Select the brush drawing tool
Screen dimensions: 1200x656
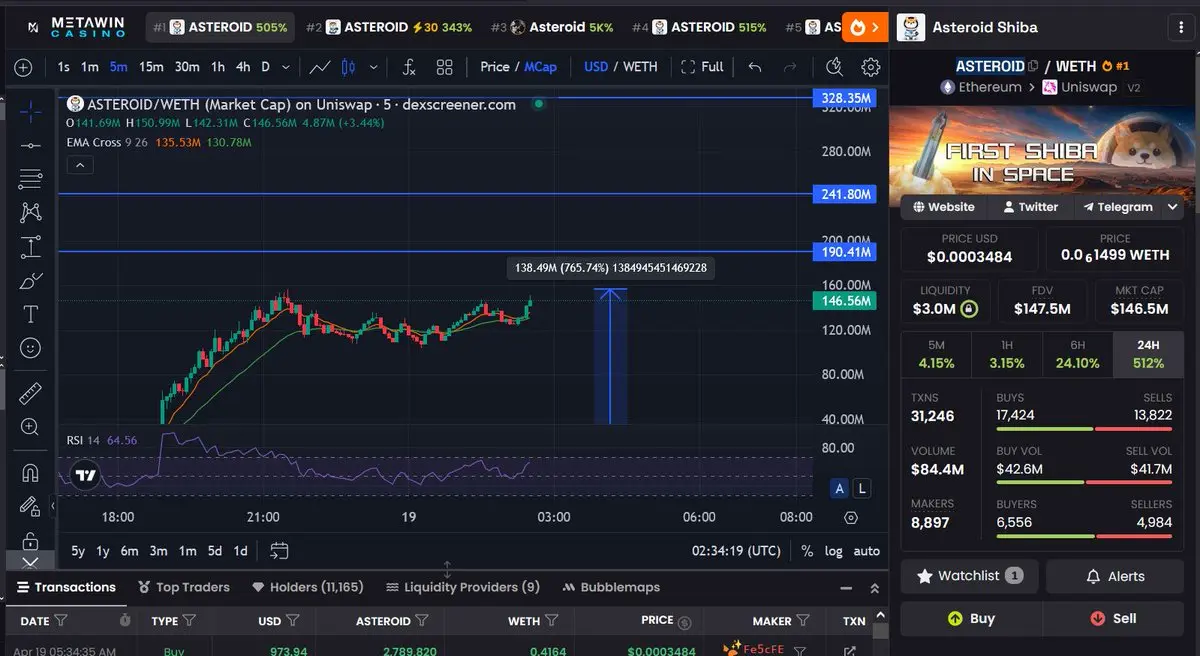pos(31,280)
